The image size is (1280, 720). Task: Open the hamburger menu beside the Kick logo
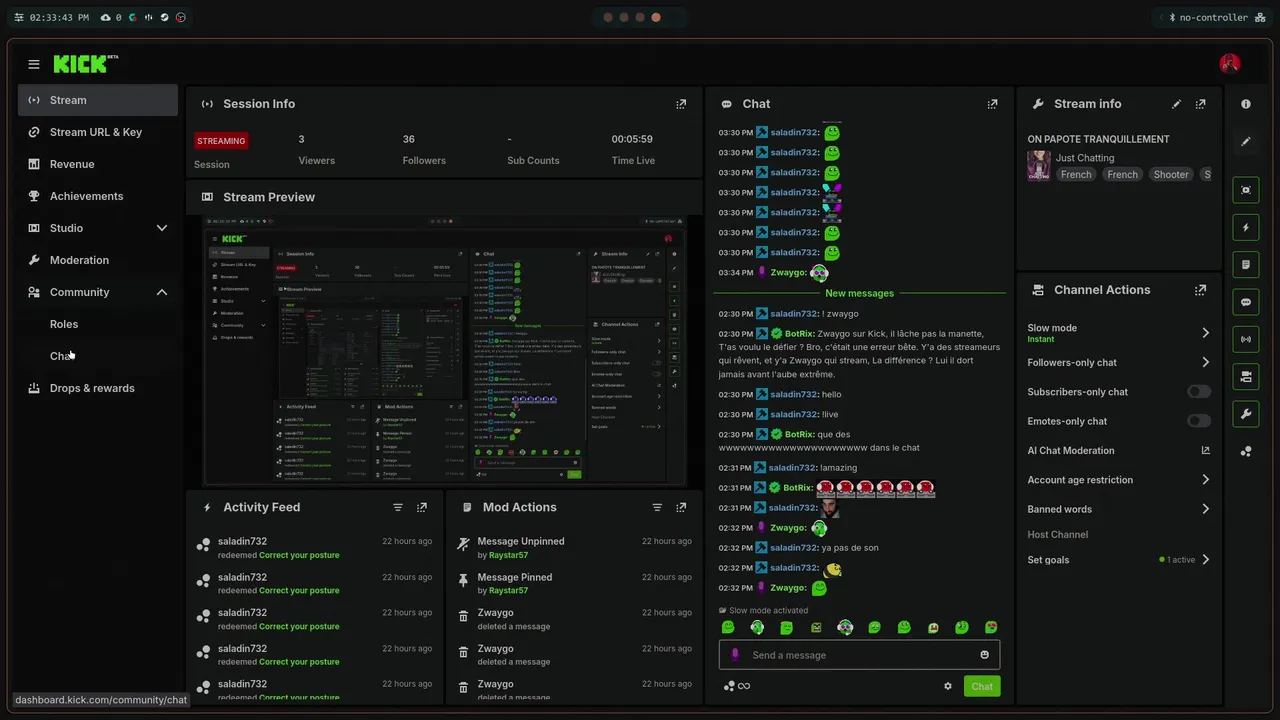(x=34, y=64)
